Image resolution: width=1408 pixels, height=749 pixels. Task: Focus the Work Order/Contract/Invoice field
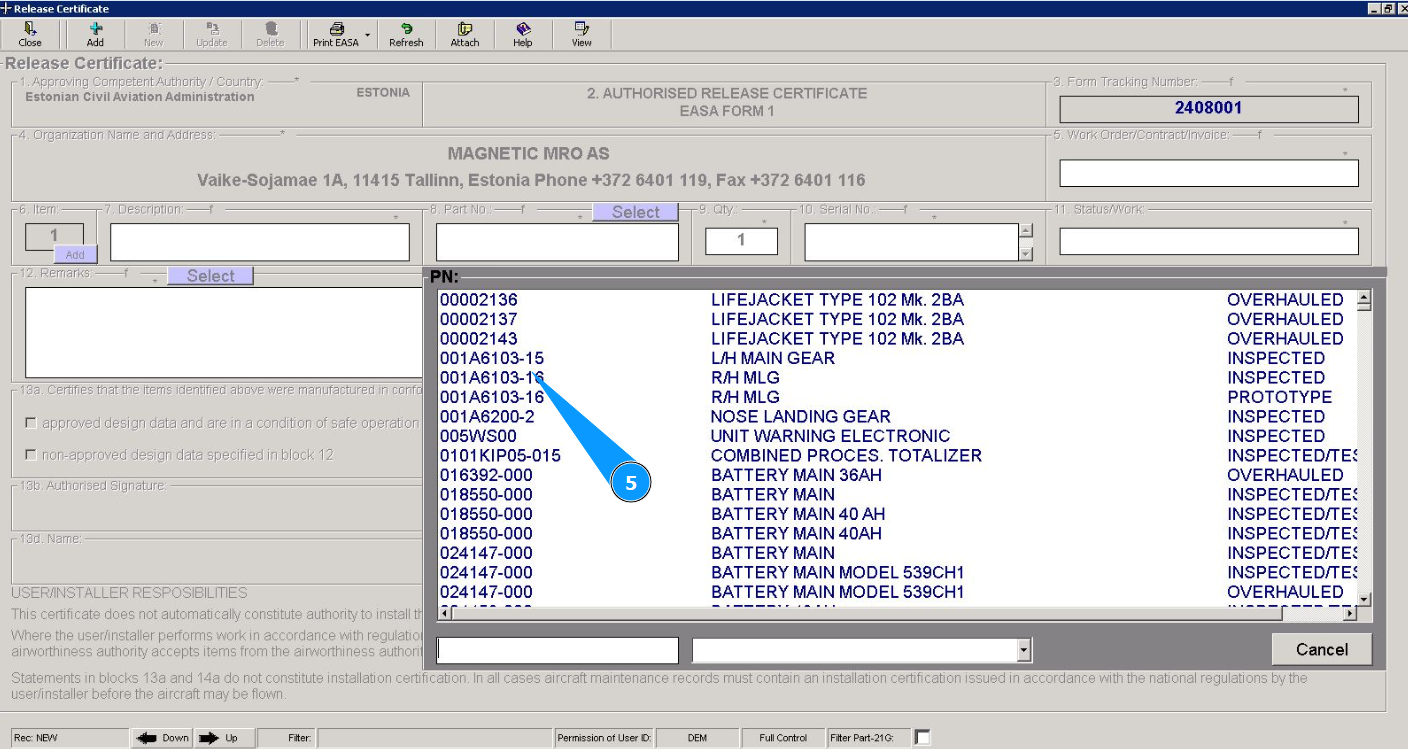pos(1209,173)
